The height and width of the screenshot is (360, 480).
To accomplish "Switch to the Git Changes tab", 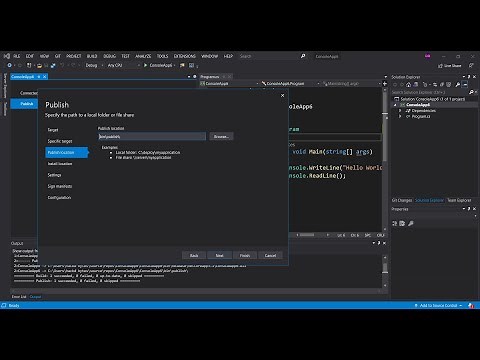I will 402,200.
